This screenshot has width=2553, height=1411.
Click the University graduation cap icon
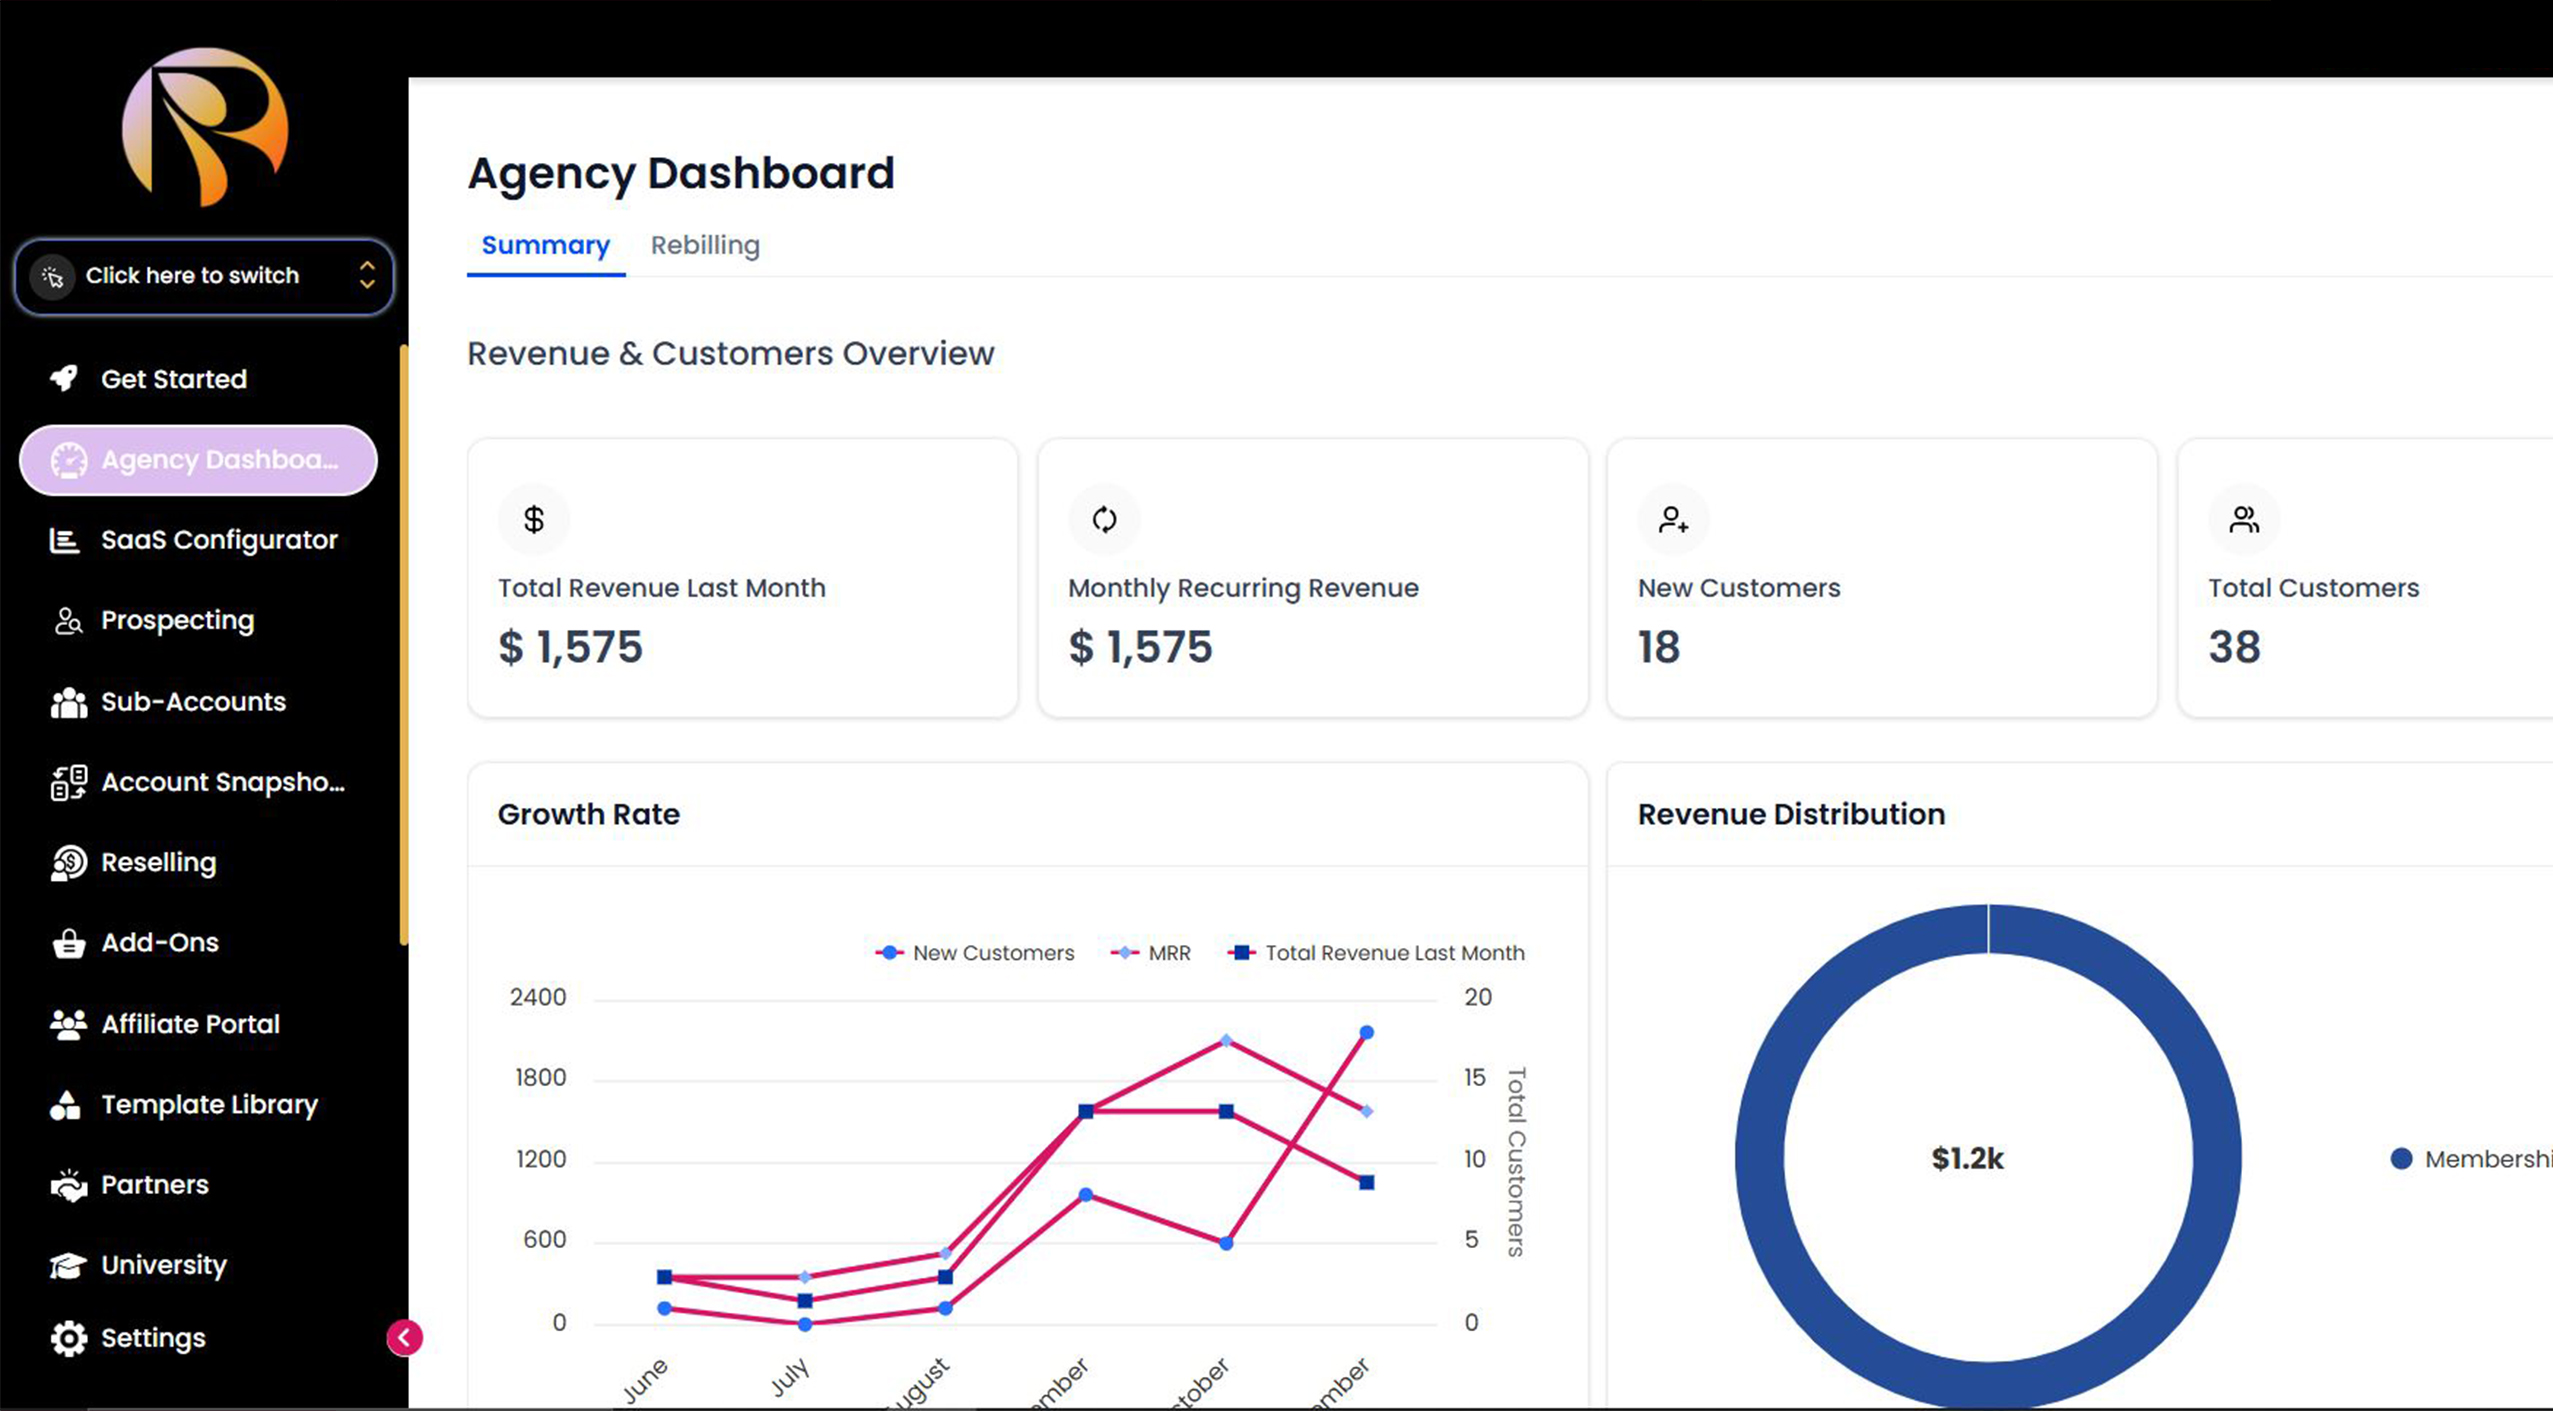[x=68, y=1266]
